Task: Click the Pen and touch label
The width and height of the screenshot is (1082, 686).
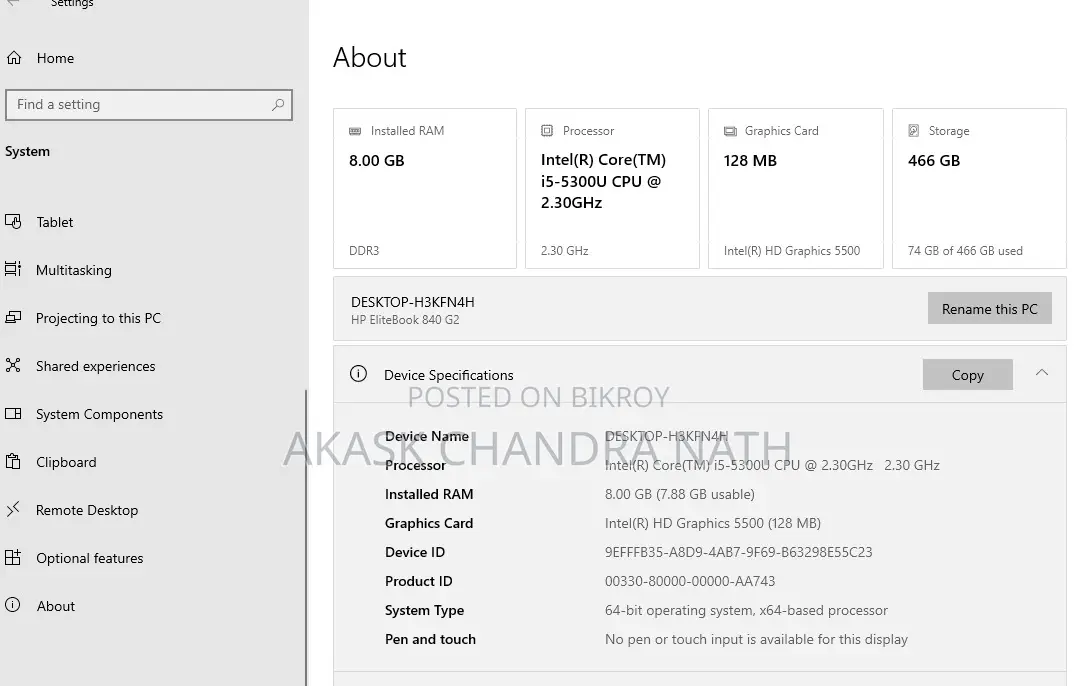Action: [x=430, y=639]
